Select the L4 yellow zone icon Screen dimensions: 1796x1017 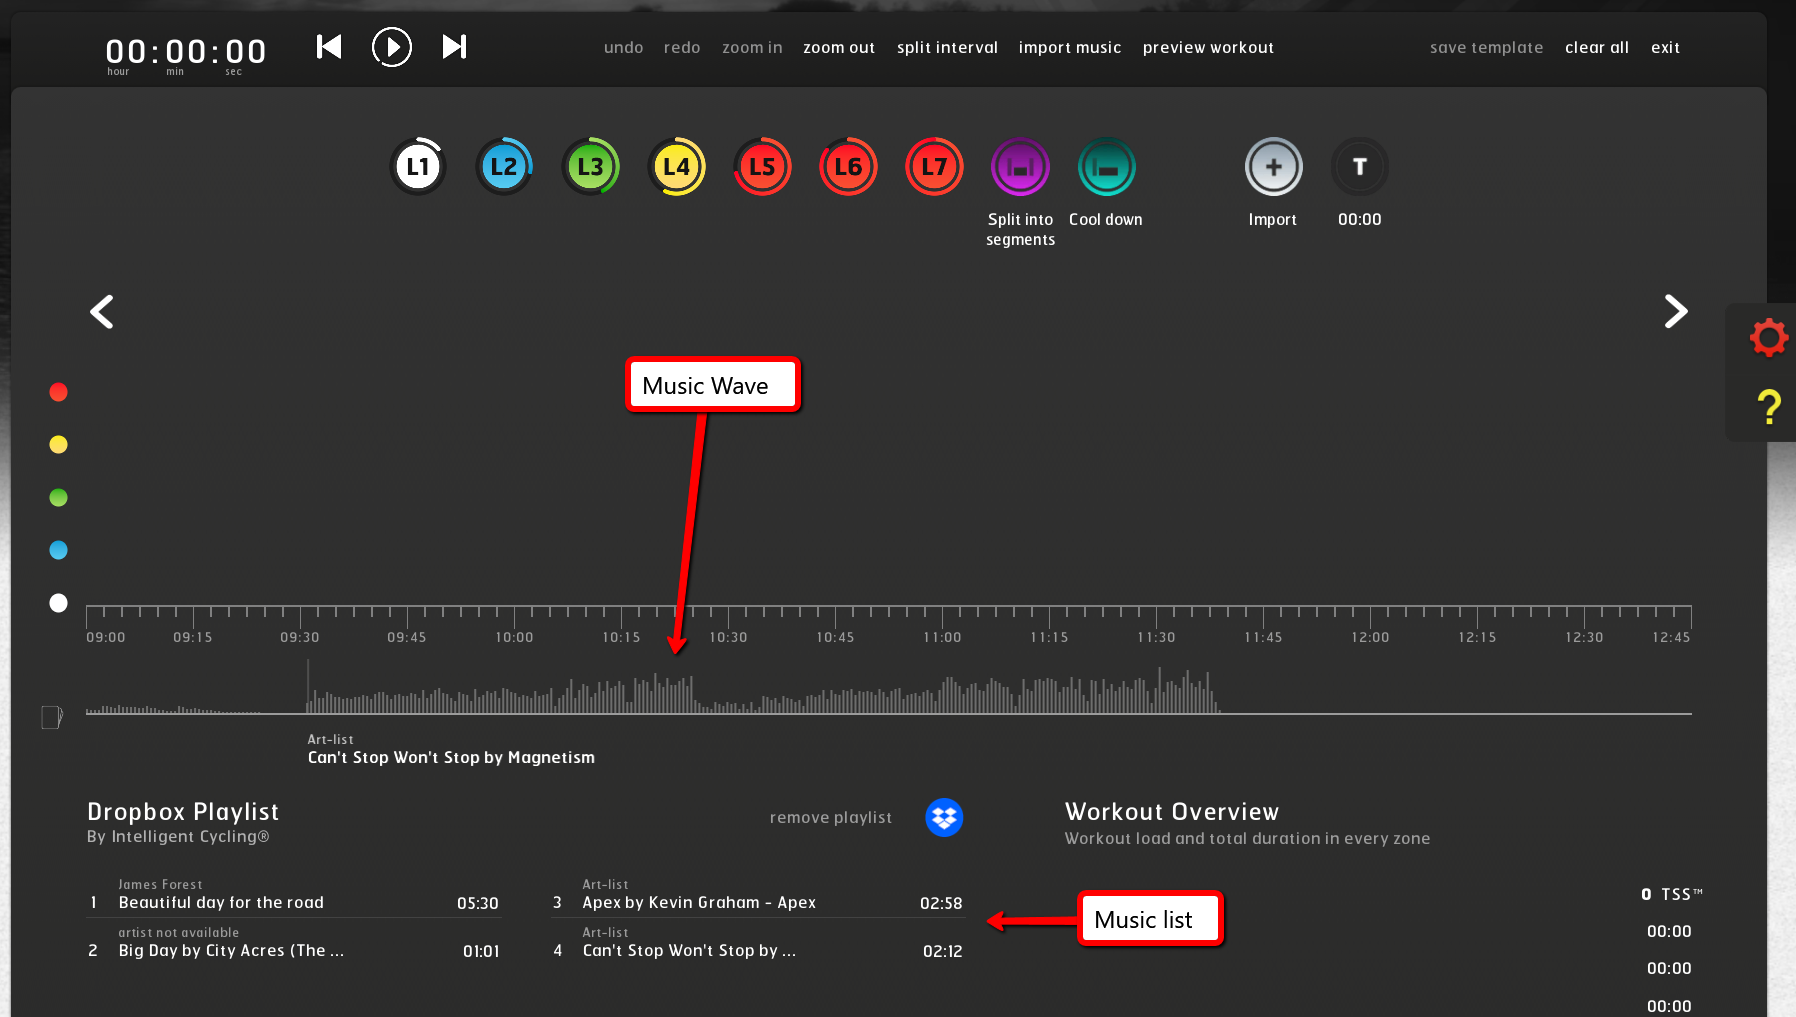(x=677, y=167)
